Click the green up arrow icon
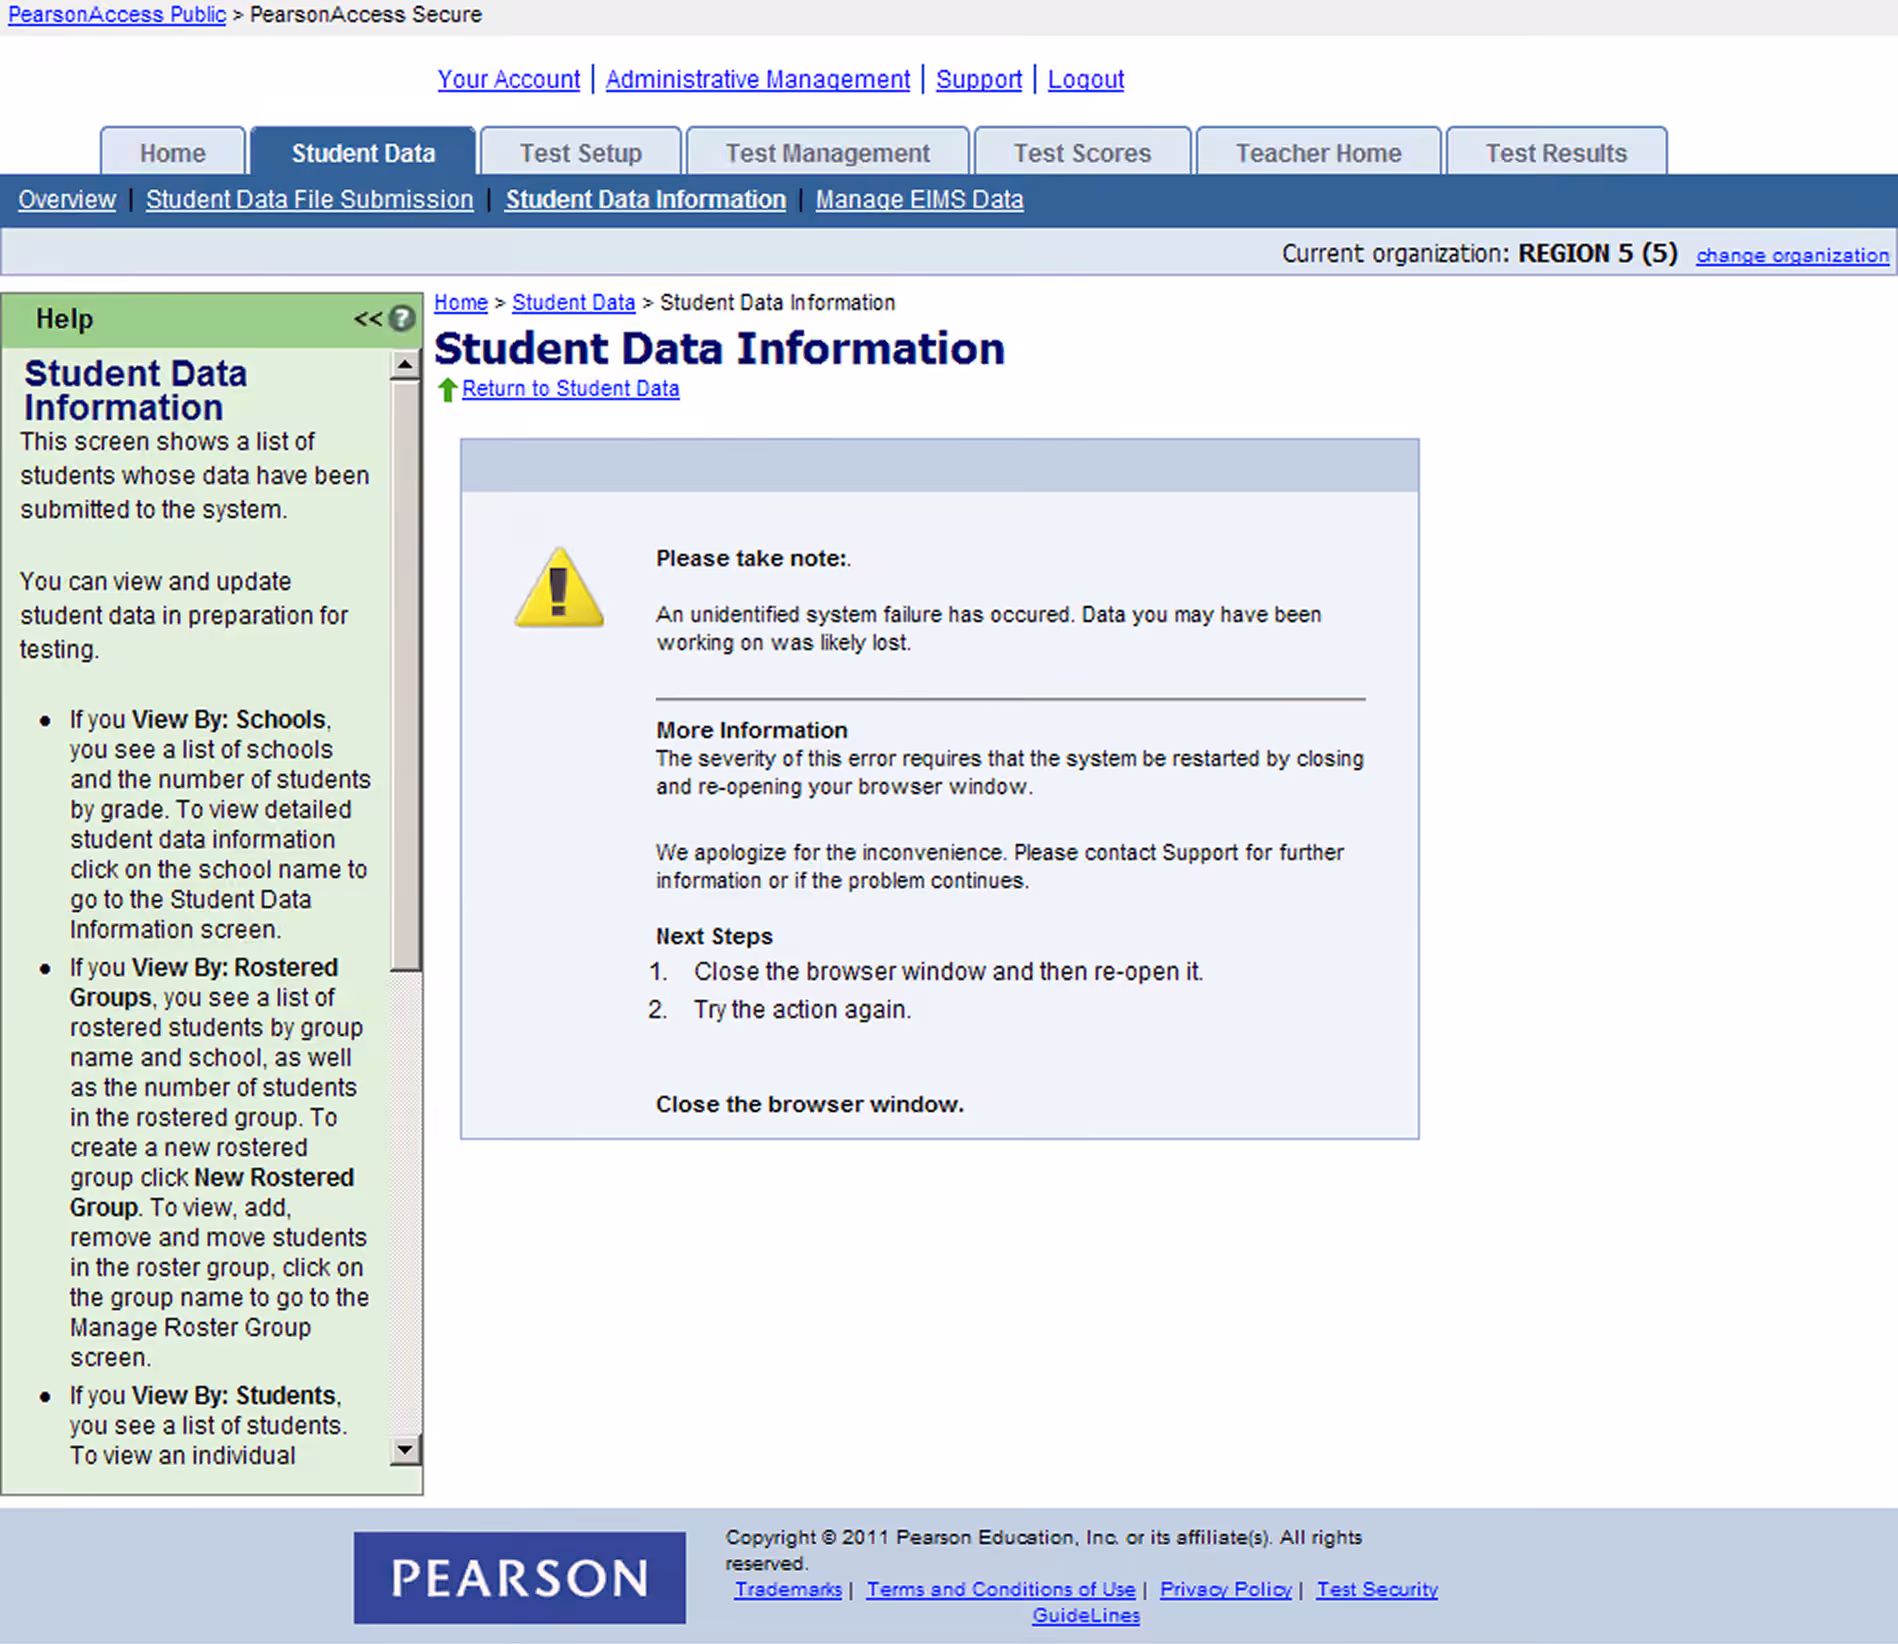Screen dimensions: 1898x1644 coord(447,390)
